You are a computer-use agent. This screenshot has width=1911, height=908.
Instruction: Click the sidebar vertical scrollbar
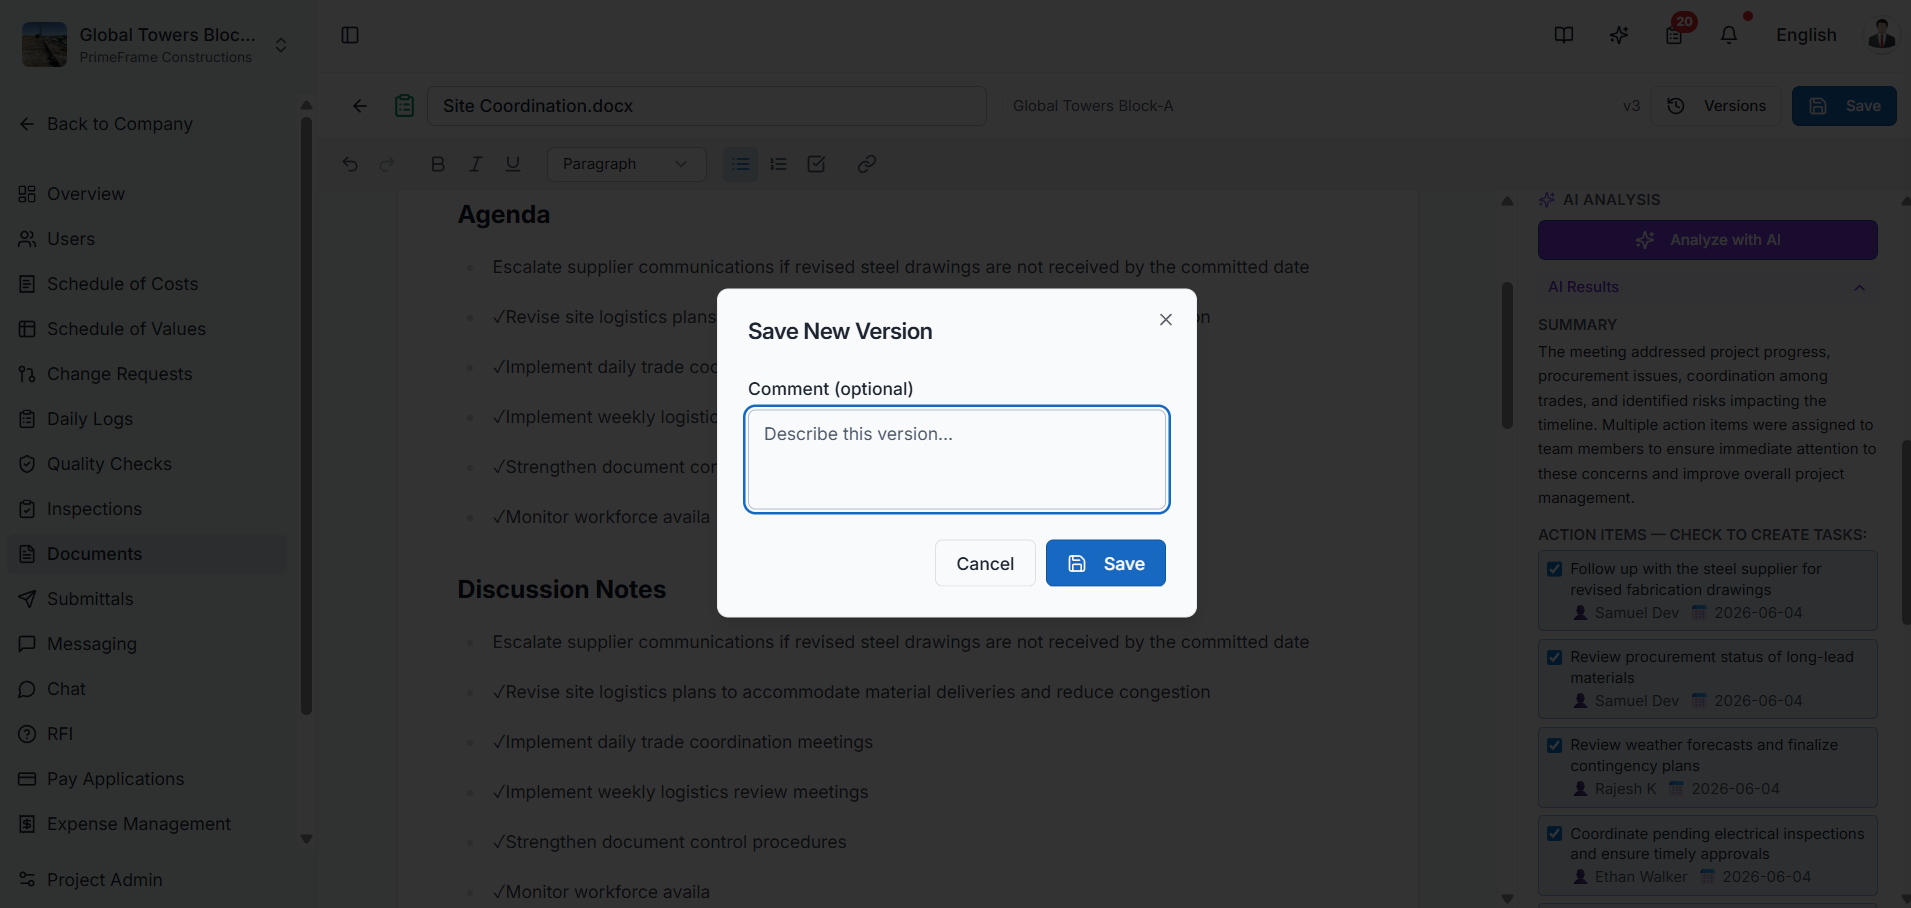(306, 415)
